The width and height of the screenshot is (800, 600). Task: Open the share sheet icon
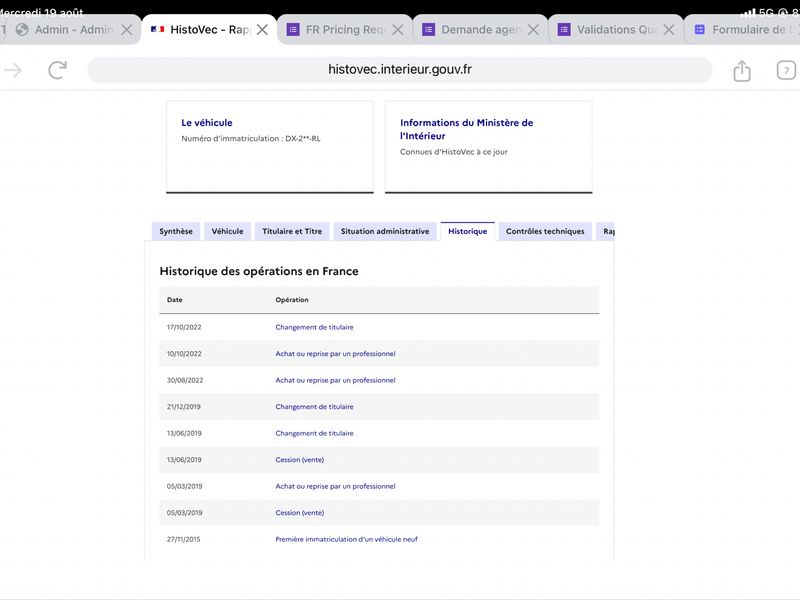click(742, 70)
